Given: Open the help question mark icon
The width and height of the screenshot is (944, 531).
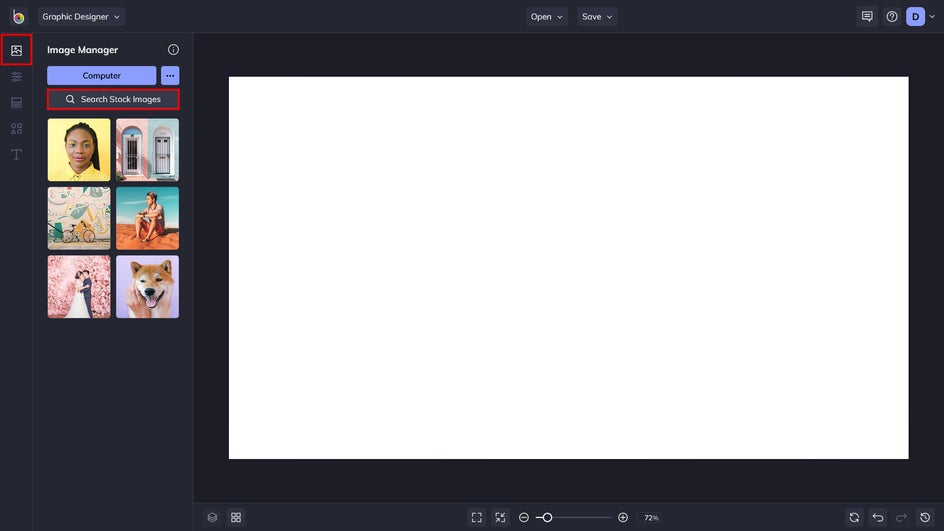Looking at the screenshot, I should [892, 17].
